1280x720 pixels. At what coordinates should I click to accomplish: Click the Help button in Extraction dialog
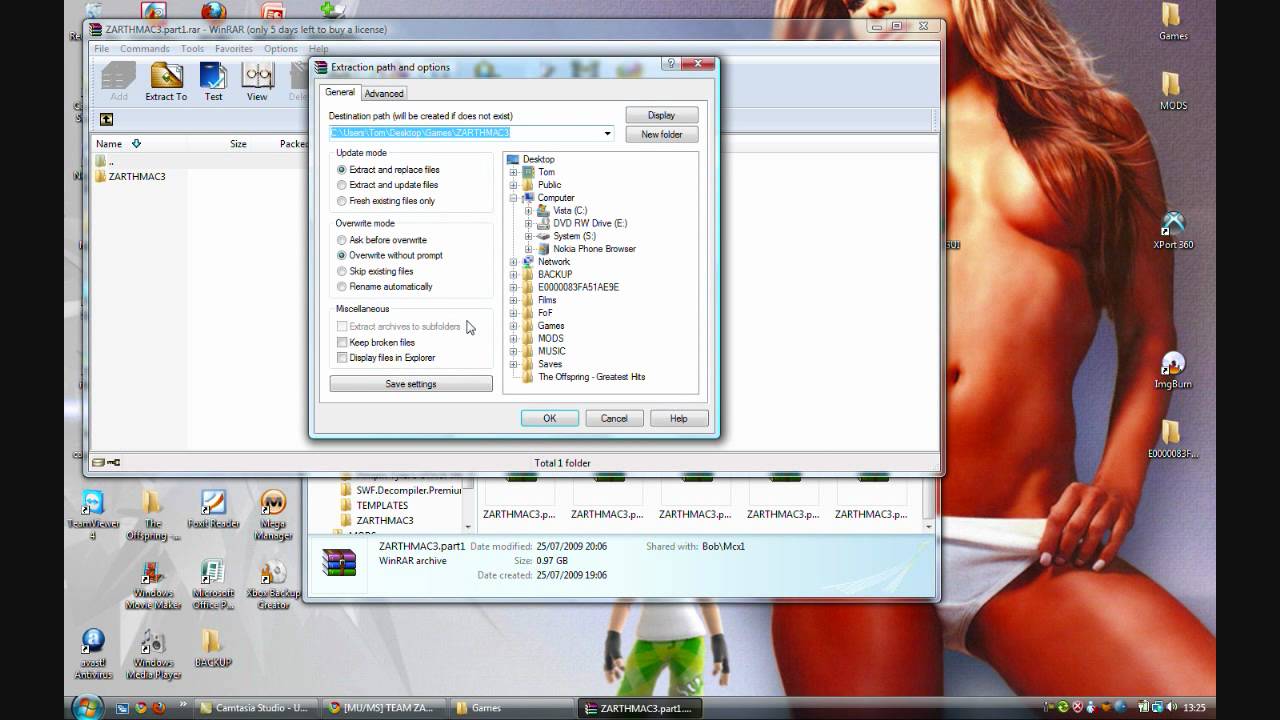679,419
